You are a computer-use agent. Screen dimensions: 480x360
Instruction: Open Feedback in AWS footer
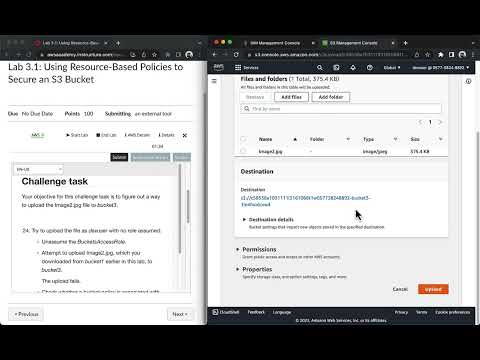(256, 312)
